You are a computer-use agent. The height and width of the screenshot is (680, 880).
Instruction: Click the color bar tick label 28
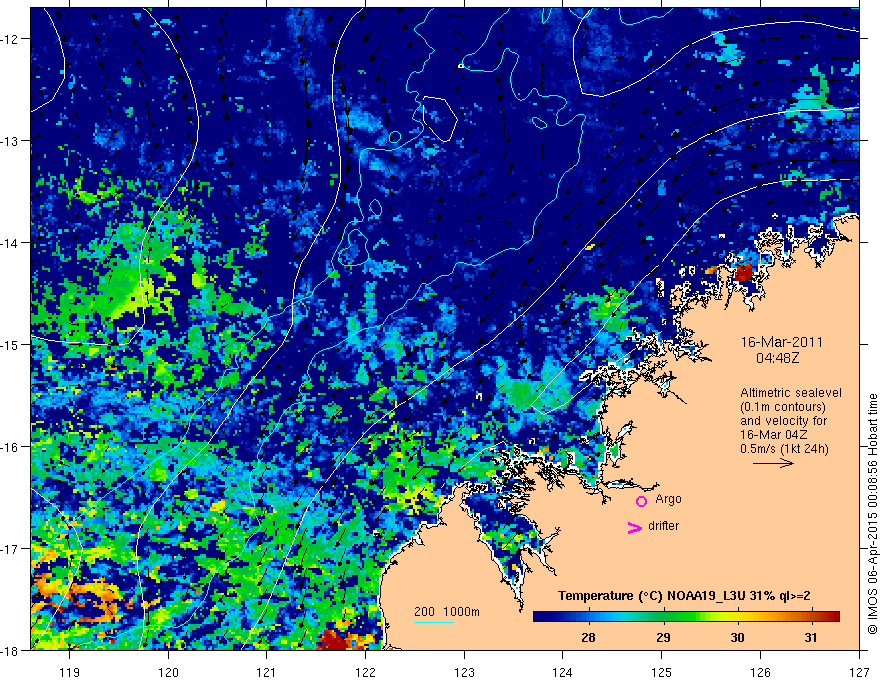(588, 637)
